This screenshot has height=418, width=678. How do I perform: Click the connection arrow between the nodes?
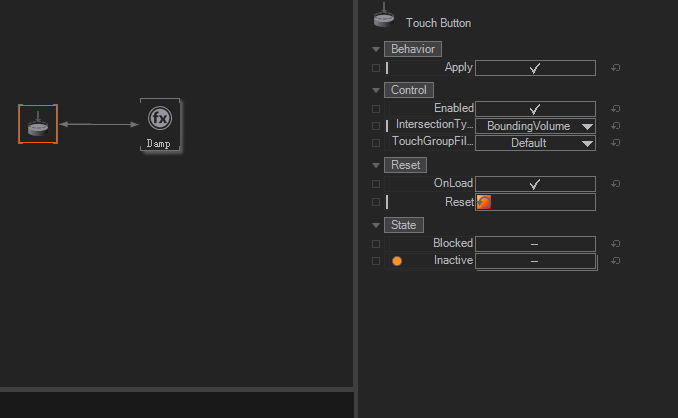point(98,124)
